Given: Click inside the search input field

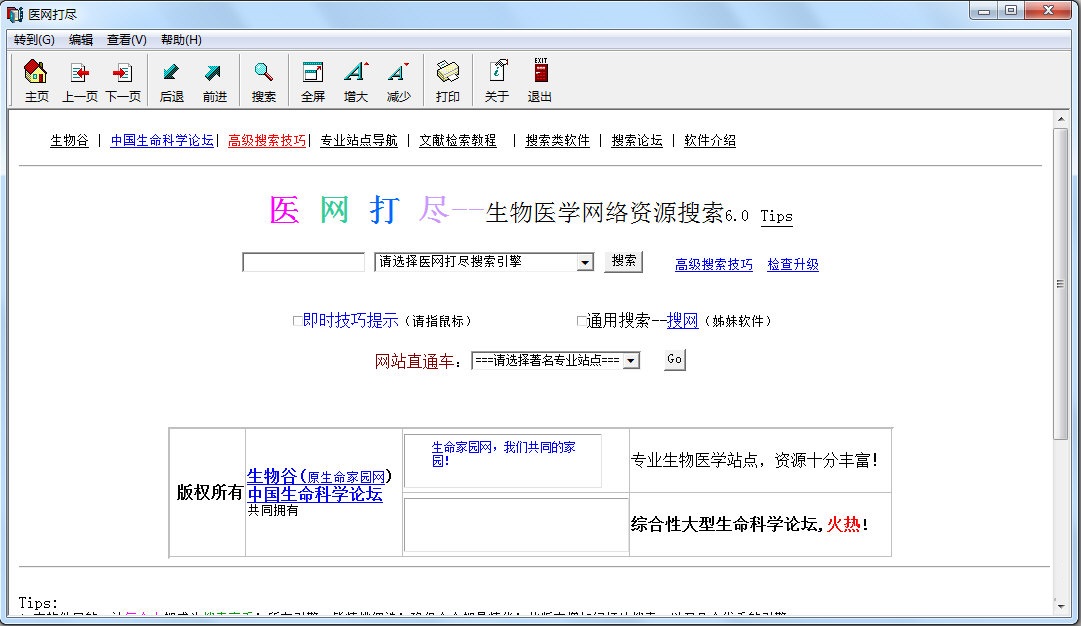Looking at the screenshot, I should coord(302,261).
